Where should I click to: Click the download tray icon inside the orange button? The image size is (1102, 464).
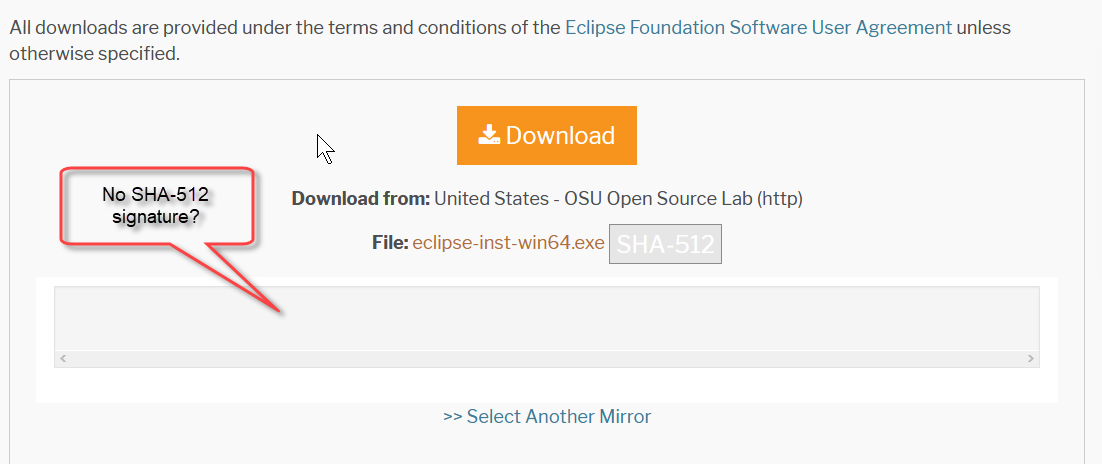[x=489, y=135]
